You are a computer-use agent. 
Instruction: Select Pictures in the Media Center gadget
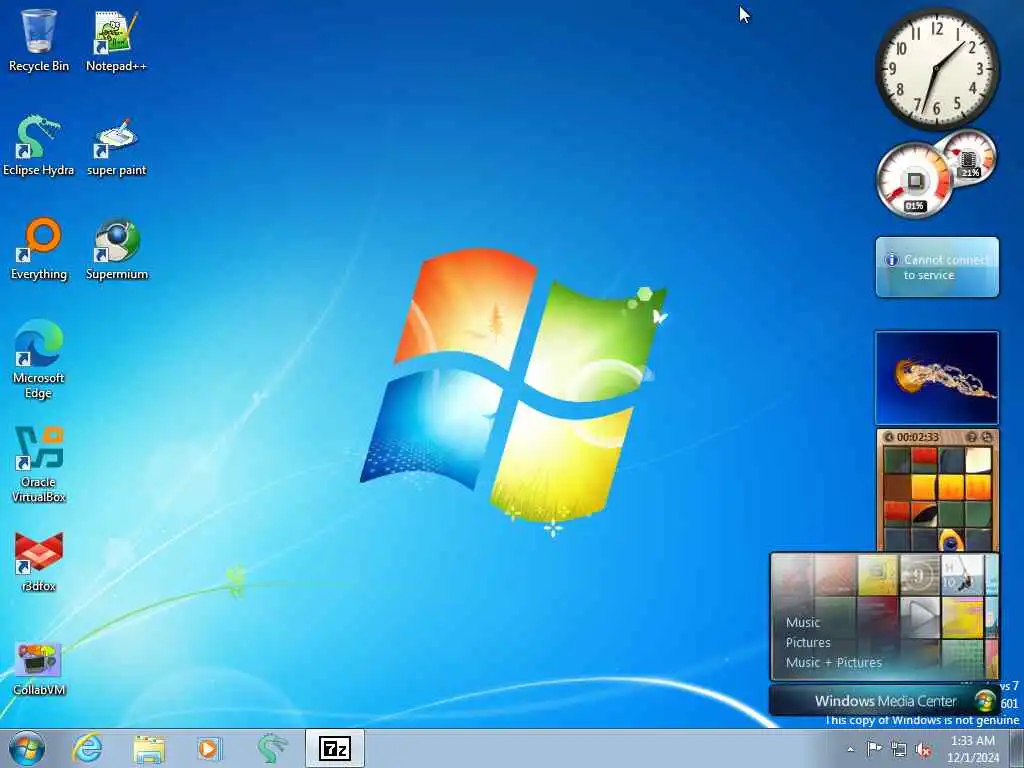click(x=808, y=643)
